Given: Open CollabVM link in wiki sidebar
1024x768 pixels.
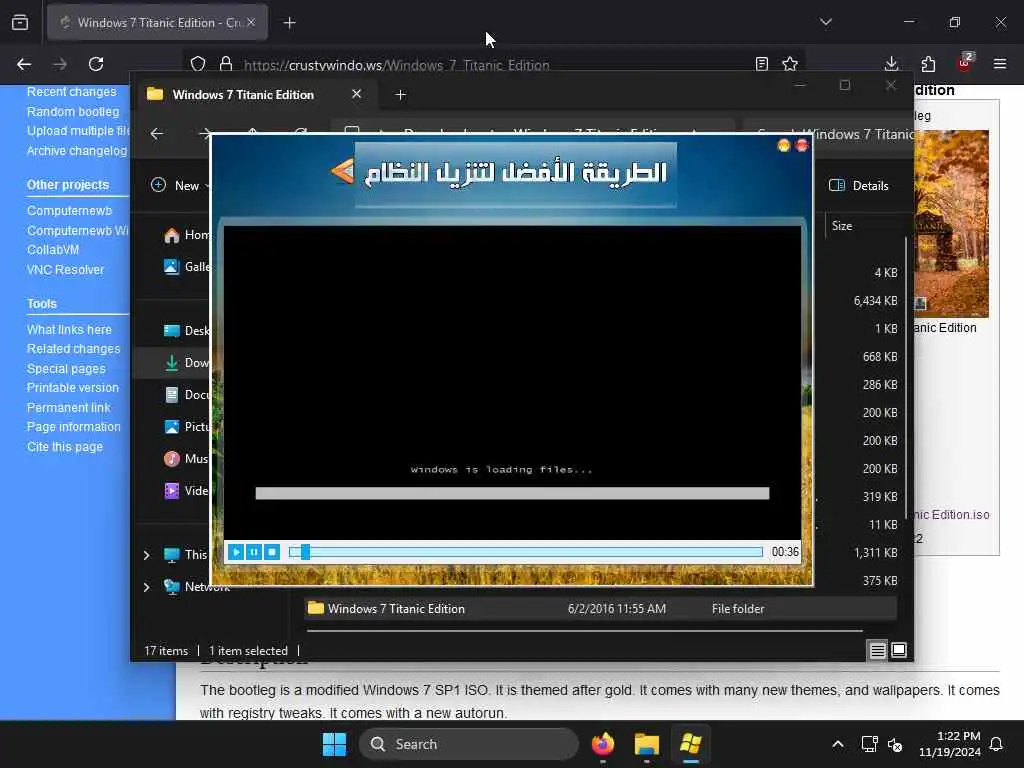Looking at the screenshot, I should (x=53, y=250).
